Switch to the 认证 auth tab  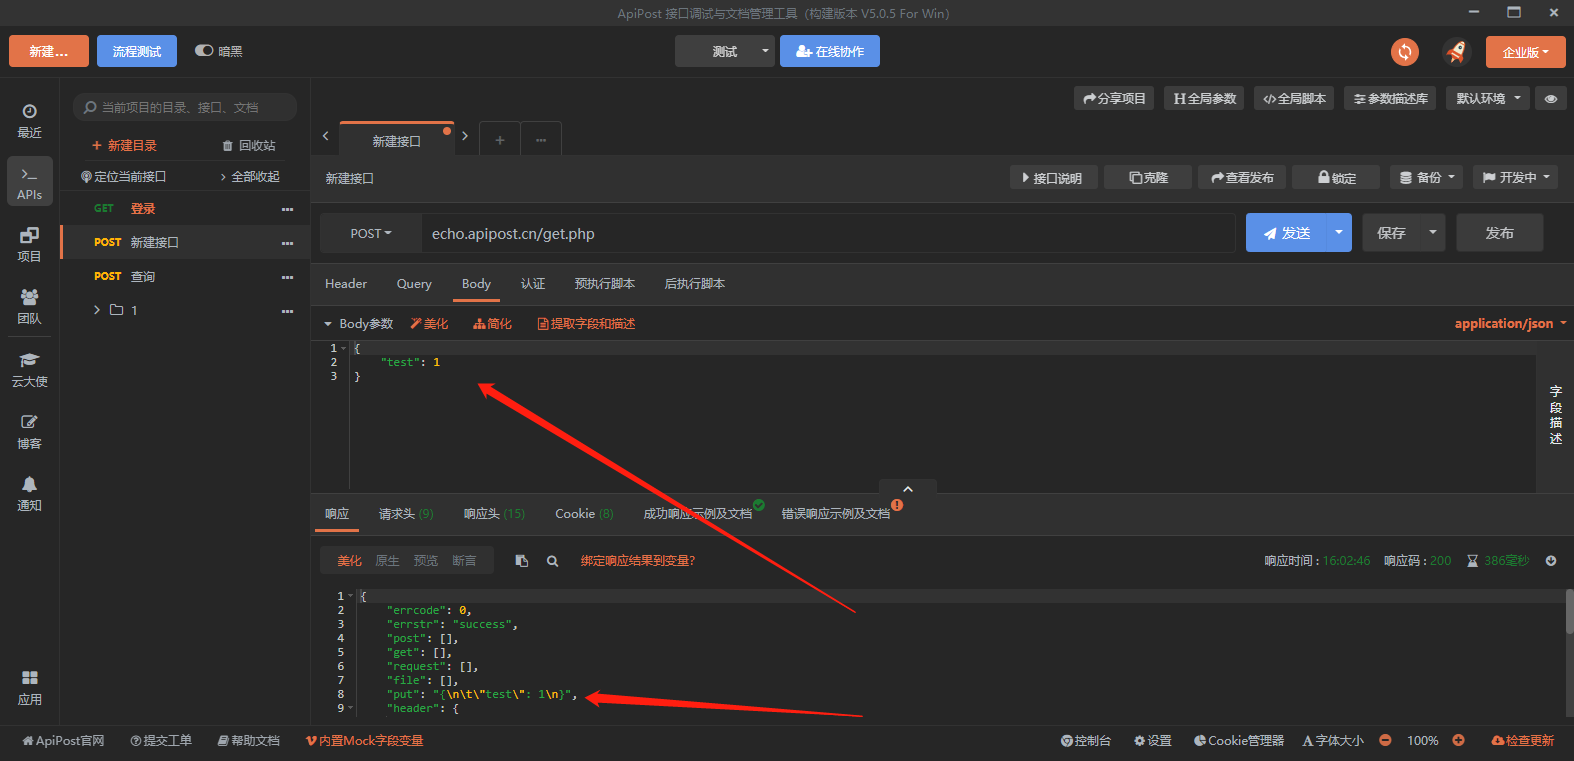(533, 284)
